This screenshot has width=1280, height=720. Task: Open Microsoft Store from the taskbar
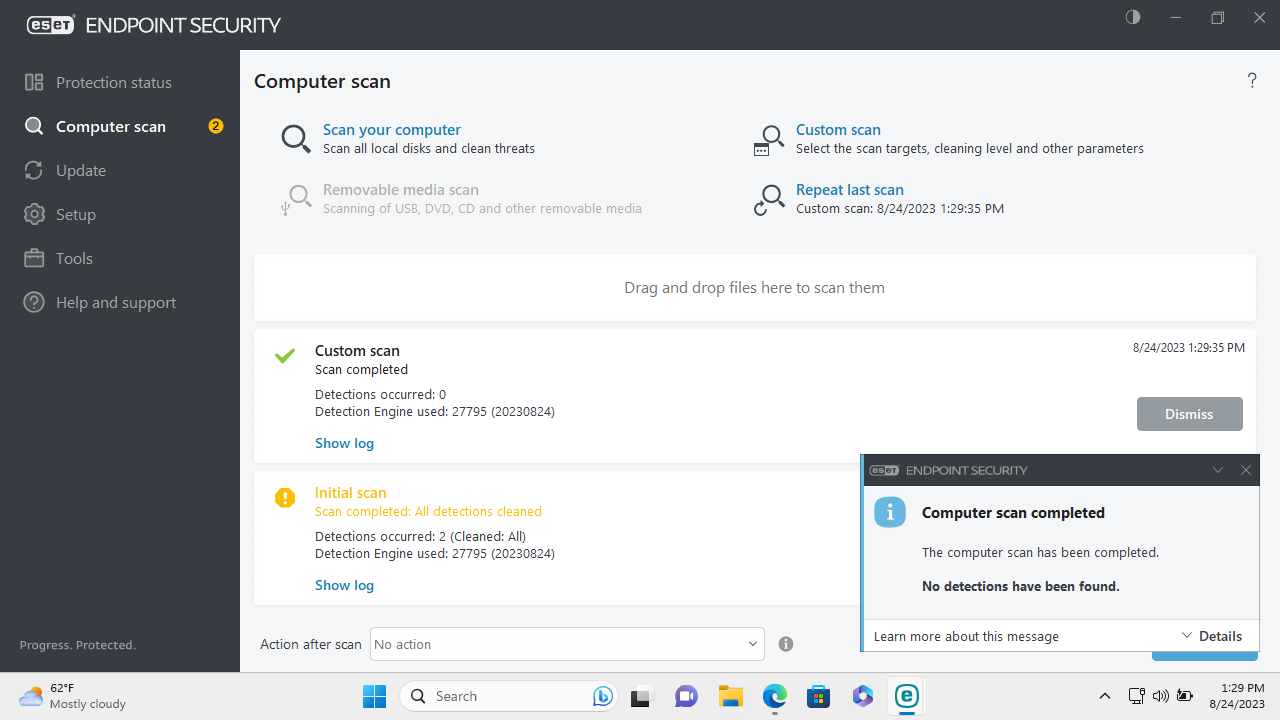coord(819,696)
